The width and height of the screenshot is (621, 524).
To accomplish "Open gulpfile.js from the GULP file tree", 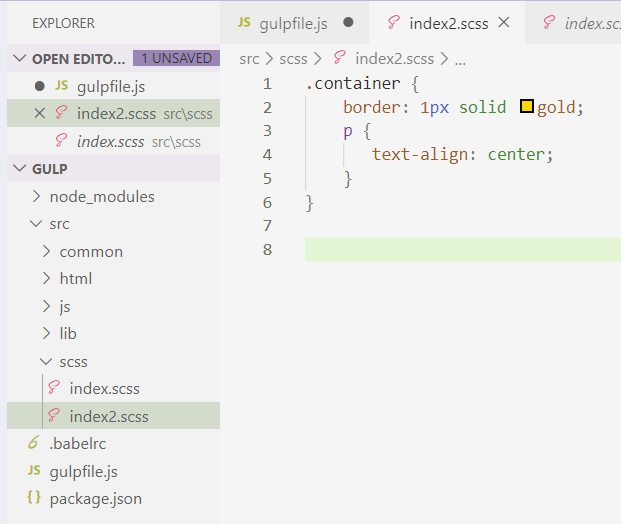I will point(83,471).
